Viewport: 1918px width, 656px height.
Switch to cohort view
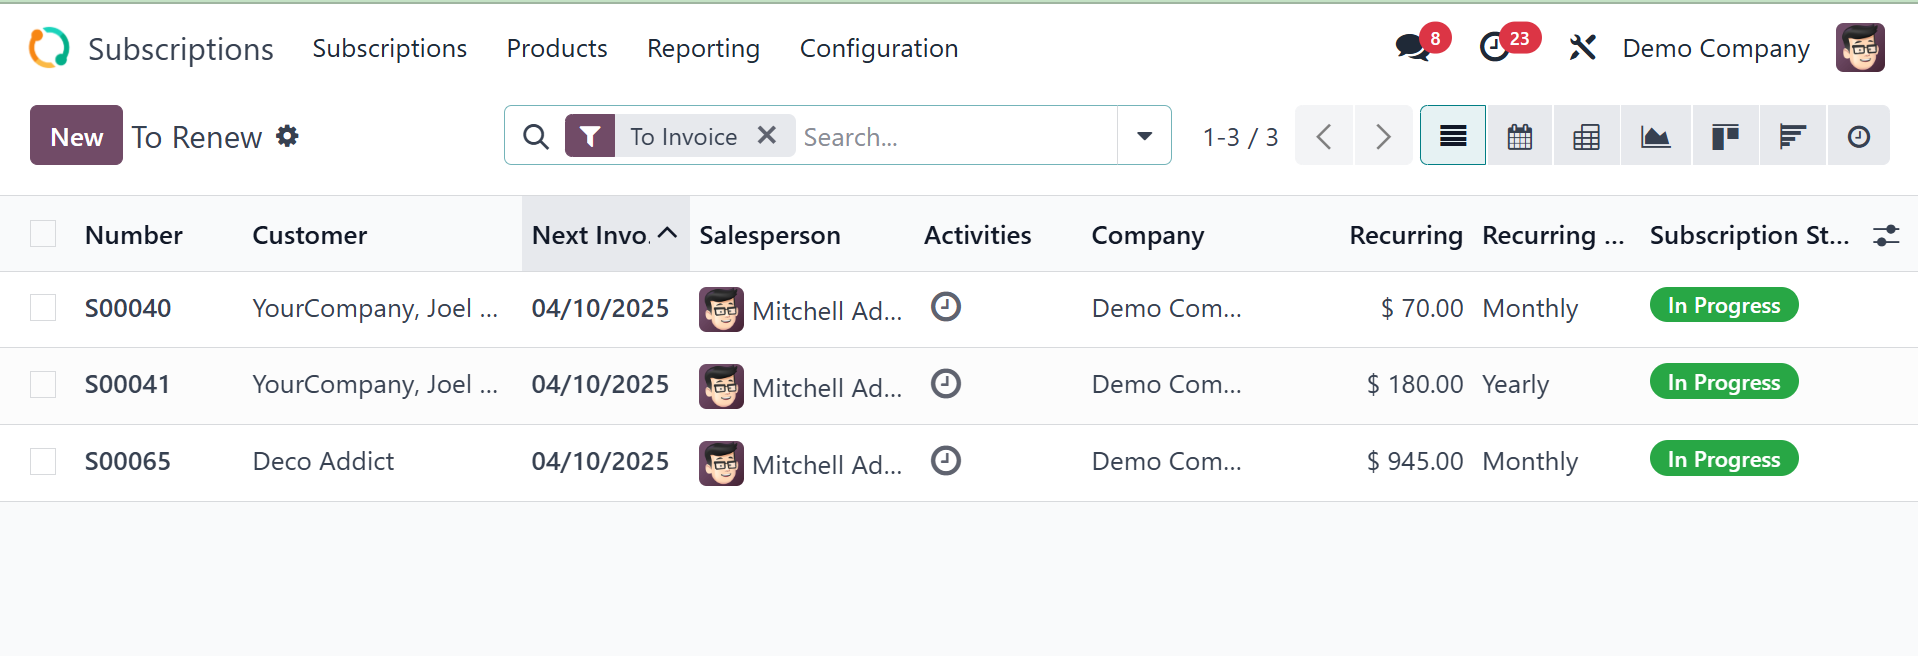[1792, 136]
